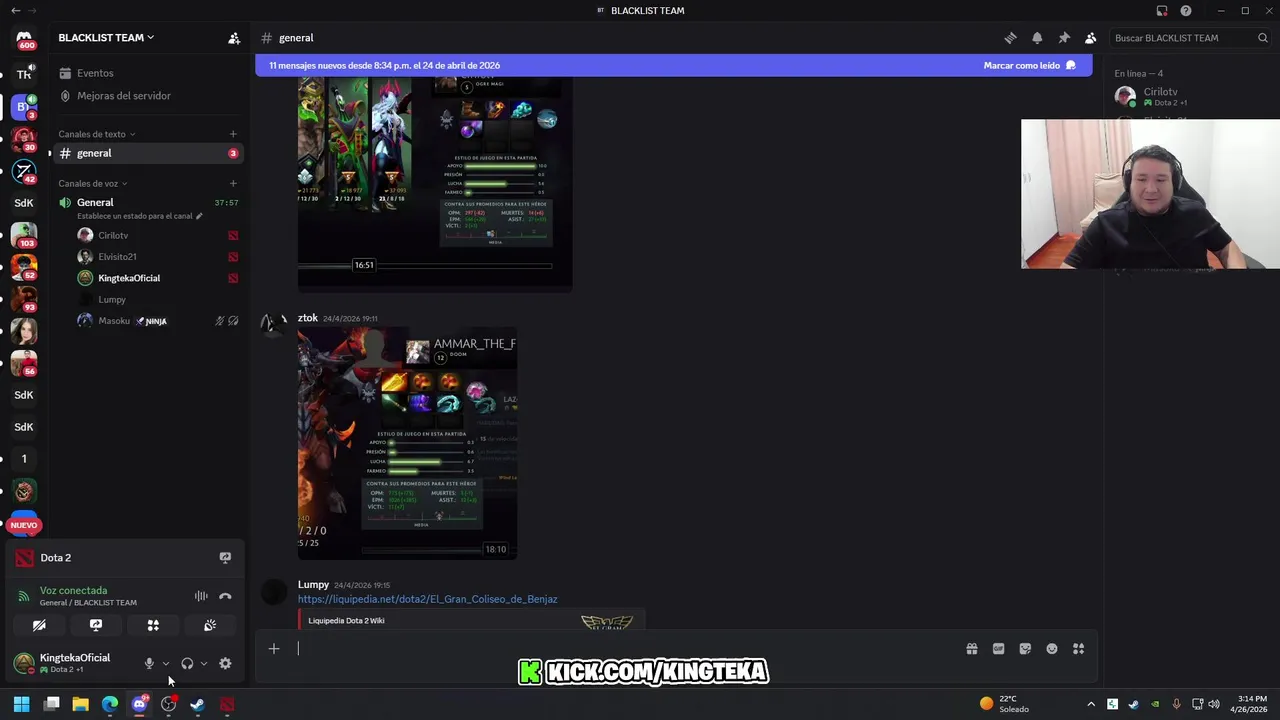Viewport: 1280px width, 720px height.
Task: Click ztok username in chat
Action: [x=307, y=318]
